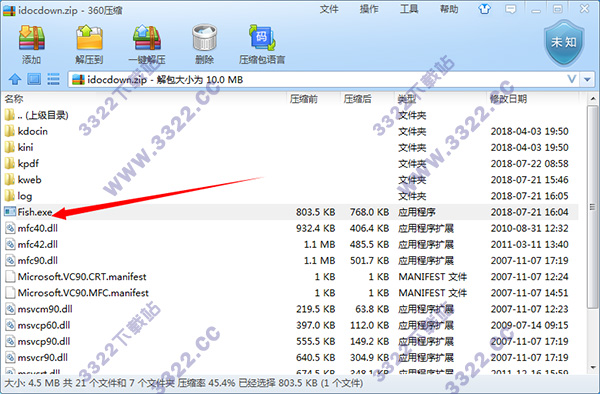Open the 操作 (Operations) menu
600x394 pixels.
coord(369,9)
